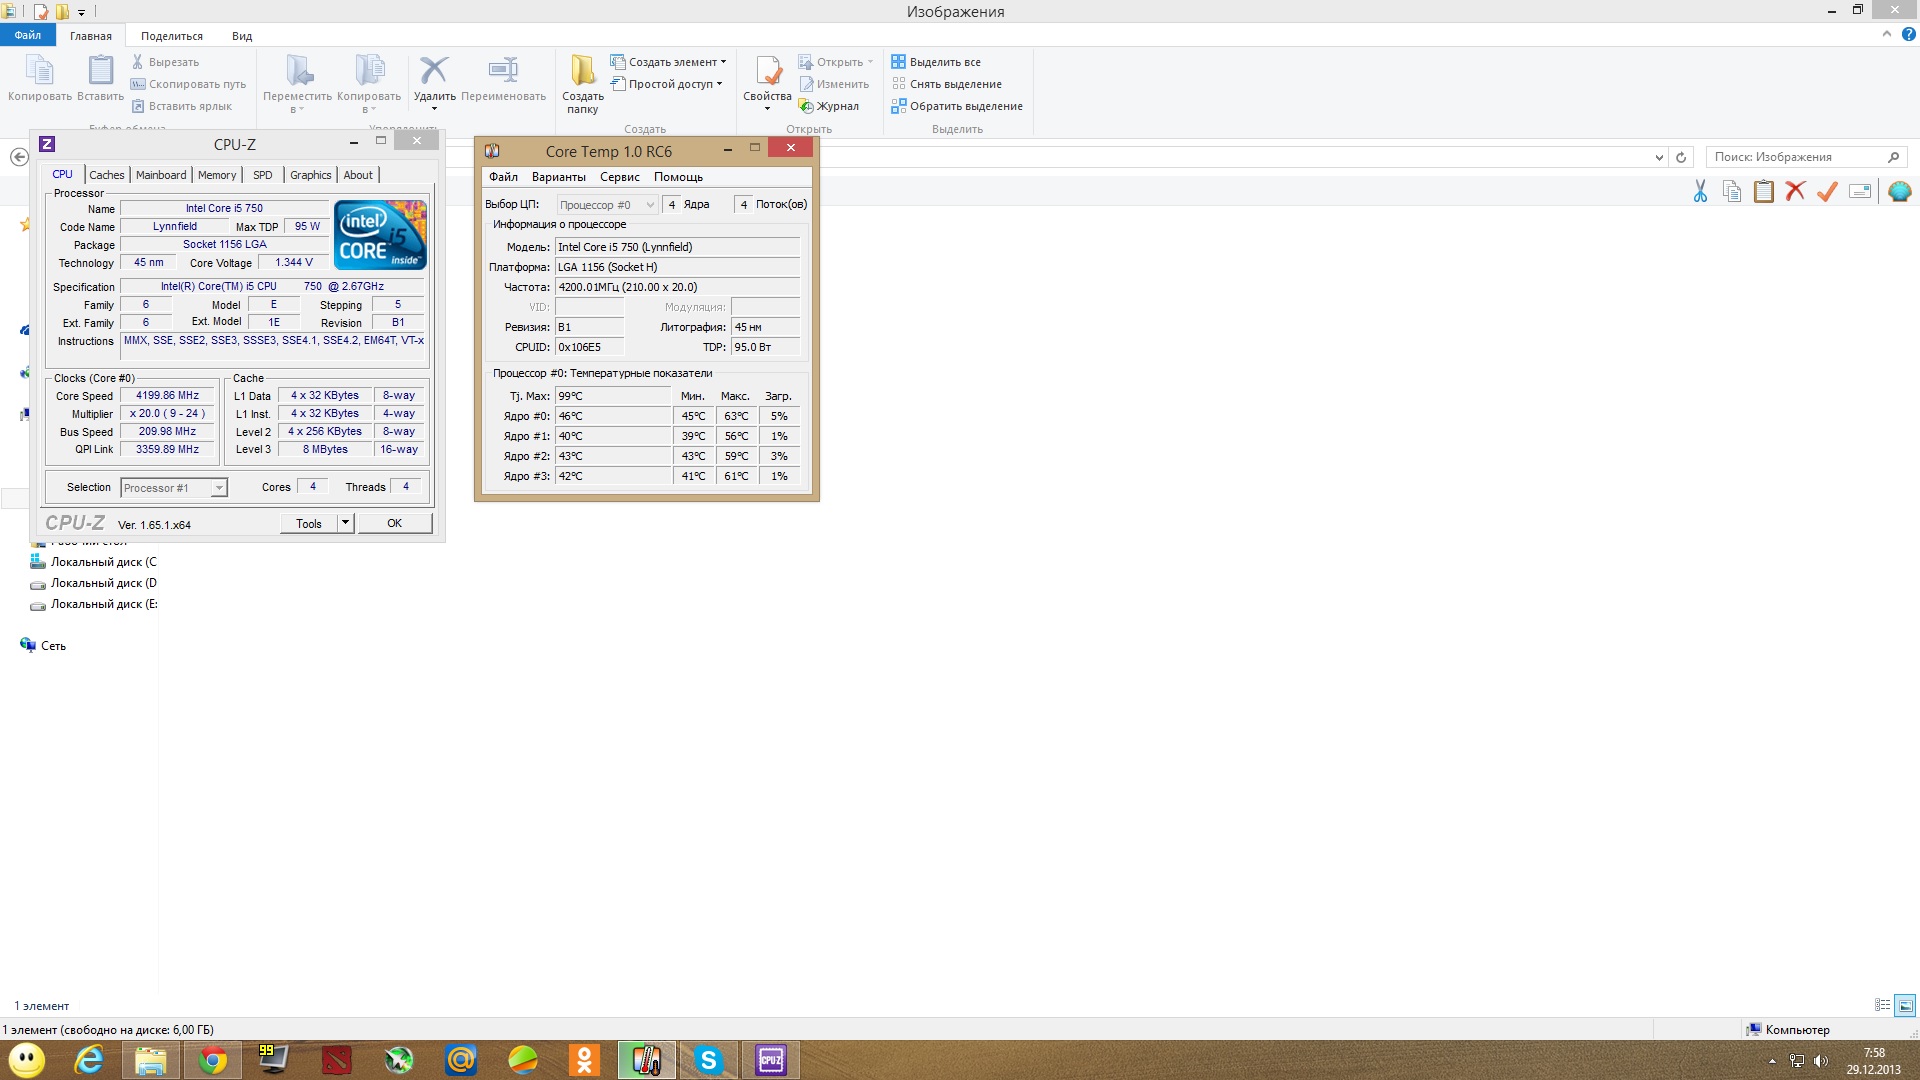Click the refresh icon beside the address bar
The image size is (1920, 1080).
tap(1681, 157)
